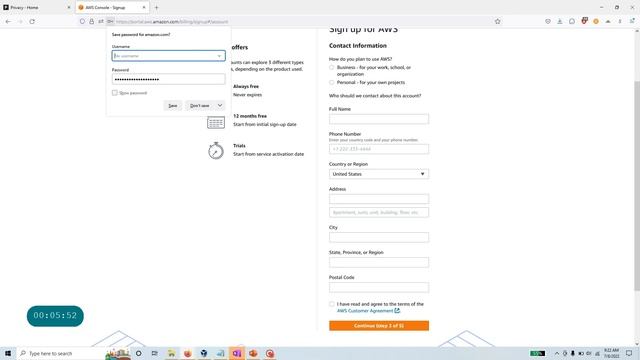The width and height of the screenshot is (640, 360).
Task: Click the 00:05:52 recording timer
Action: pos(55,316)
